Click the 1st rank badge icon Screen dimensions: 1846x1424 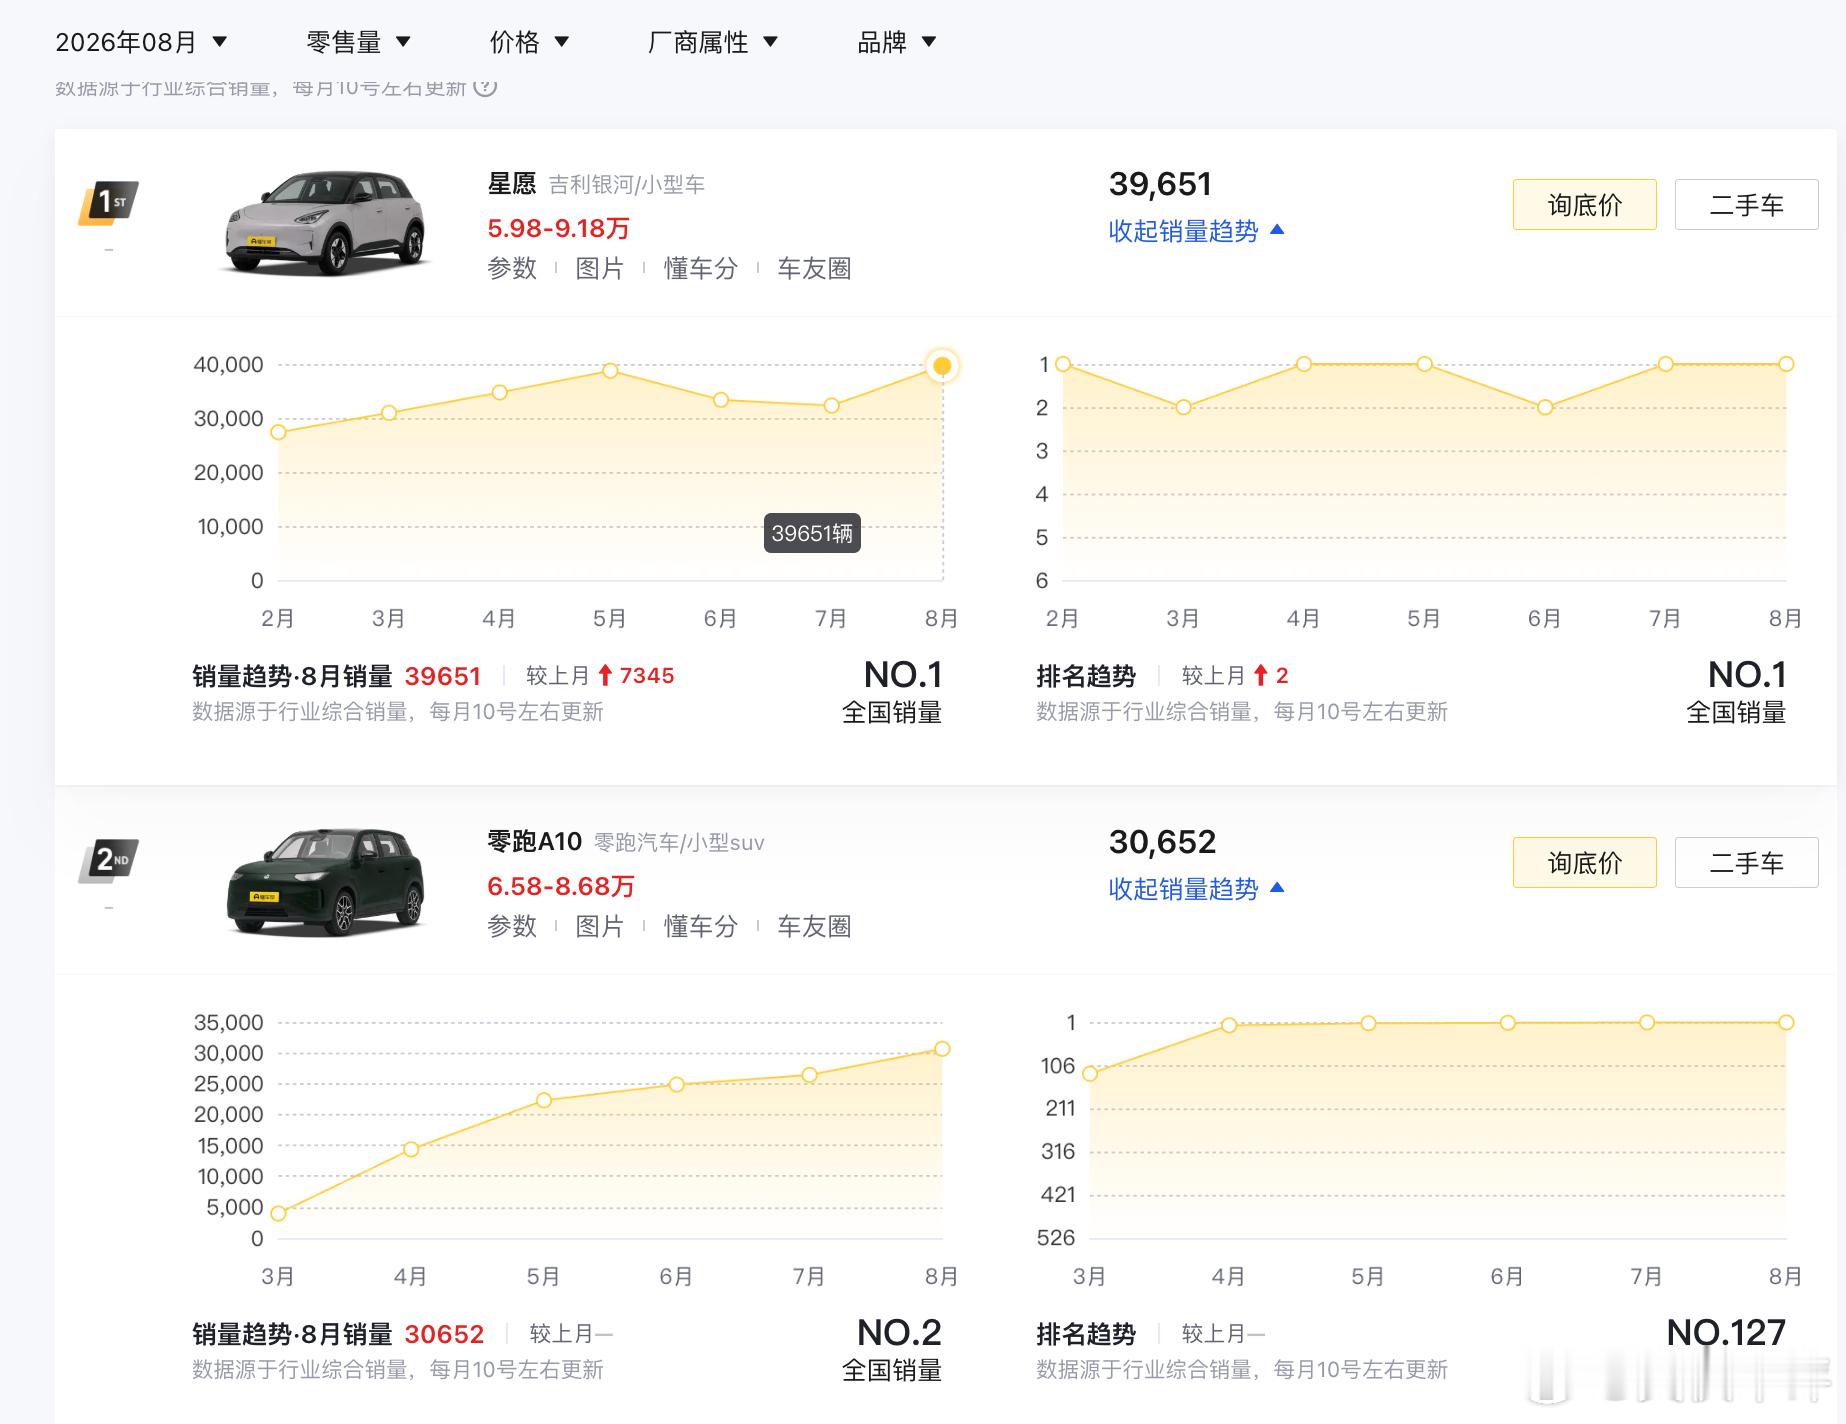tap(108, 203)
